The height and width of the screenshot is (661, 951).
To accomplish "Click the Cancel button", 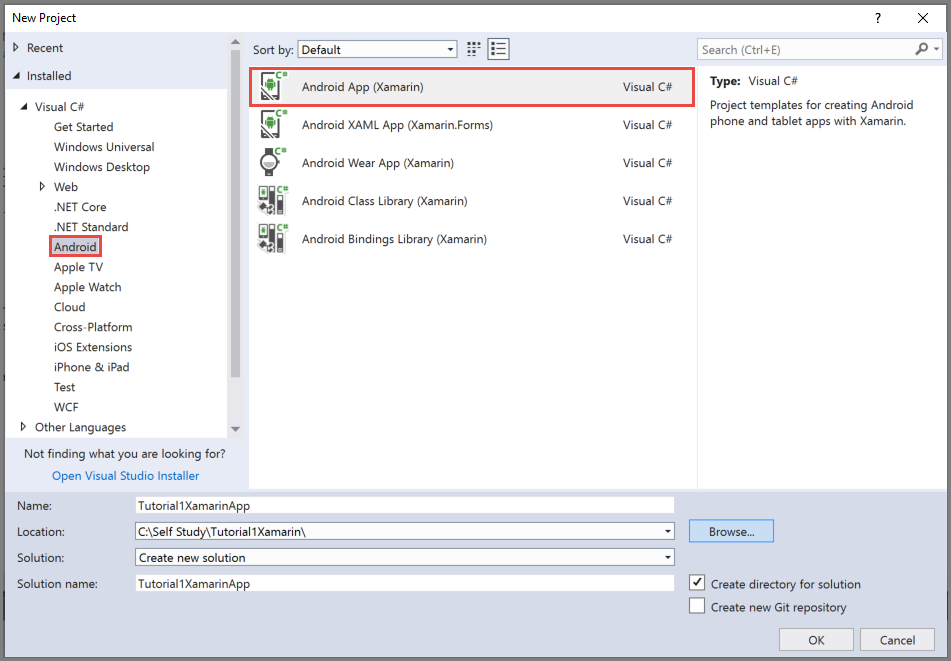I will (897, 640).
